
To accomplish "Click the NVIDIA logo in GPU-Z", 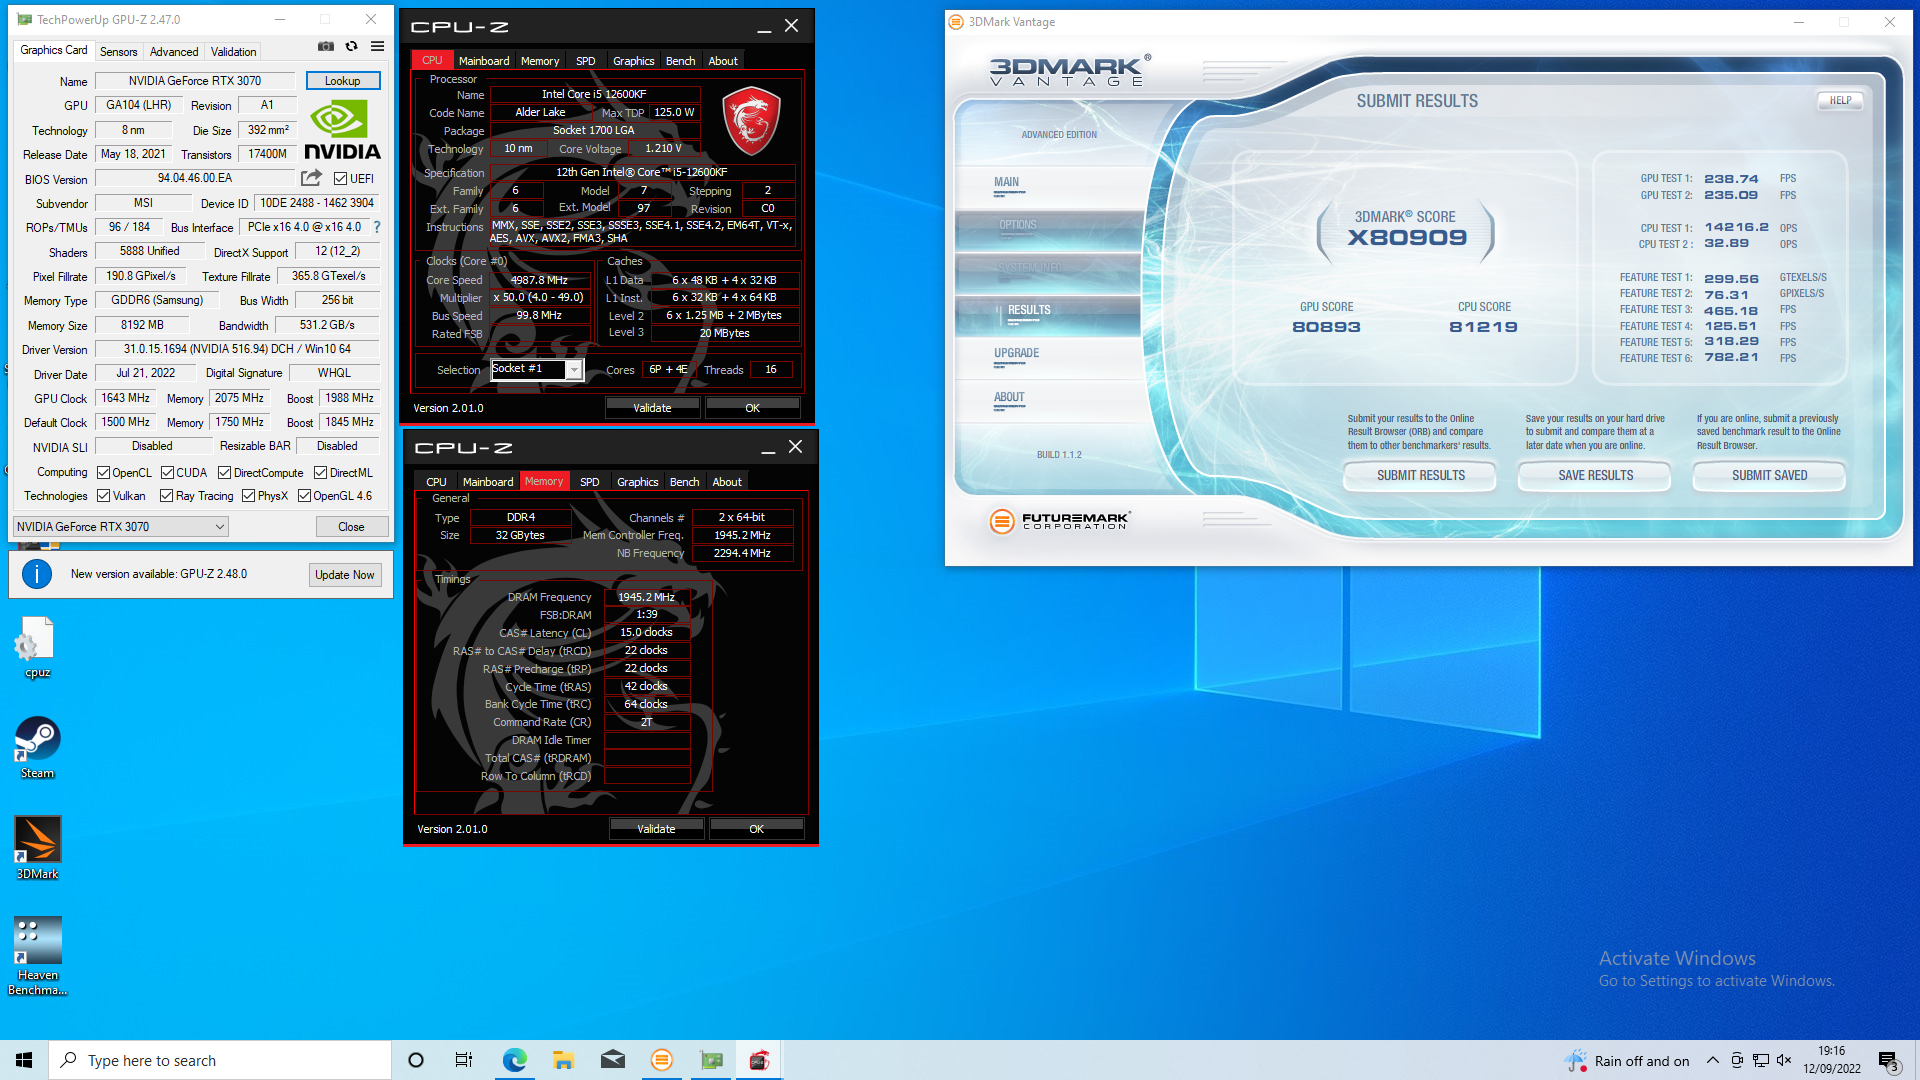I will 342,132.
